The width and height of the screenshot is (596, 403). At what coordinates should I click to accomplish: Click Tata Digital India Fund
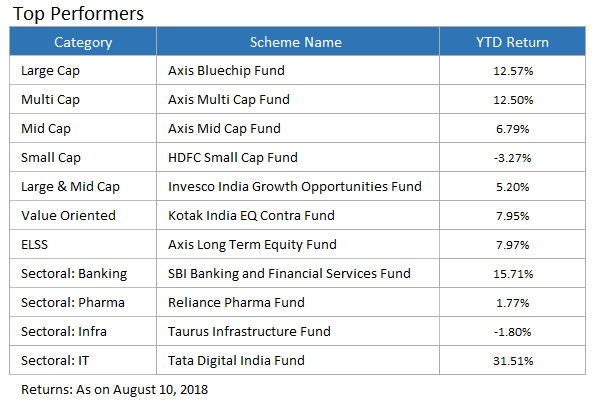(236, 360)
